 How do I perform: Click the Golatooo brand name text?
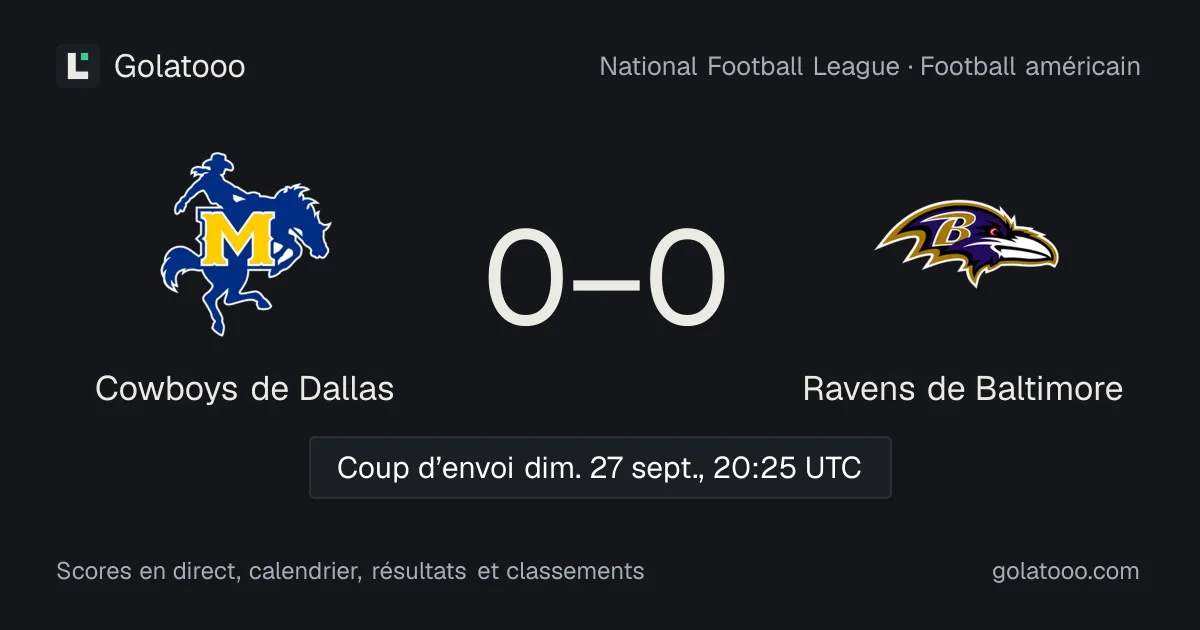(180, 66)
